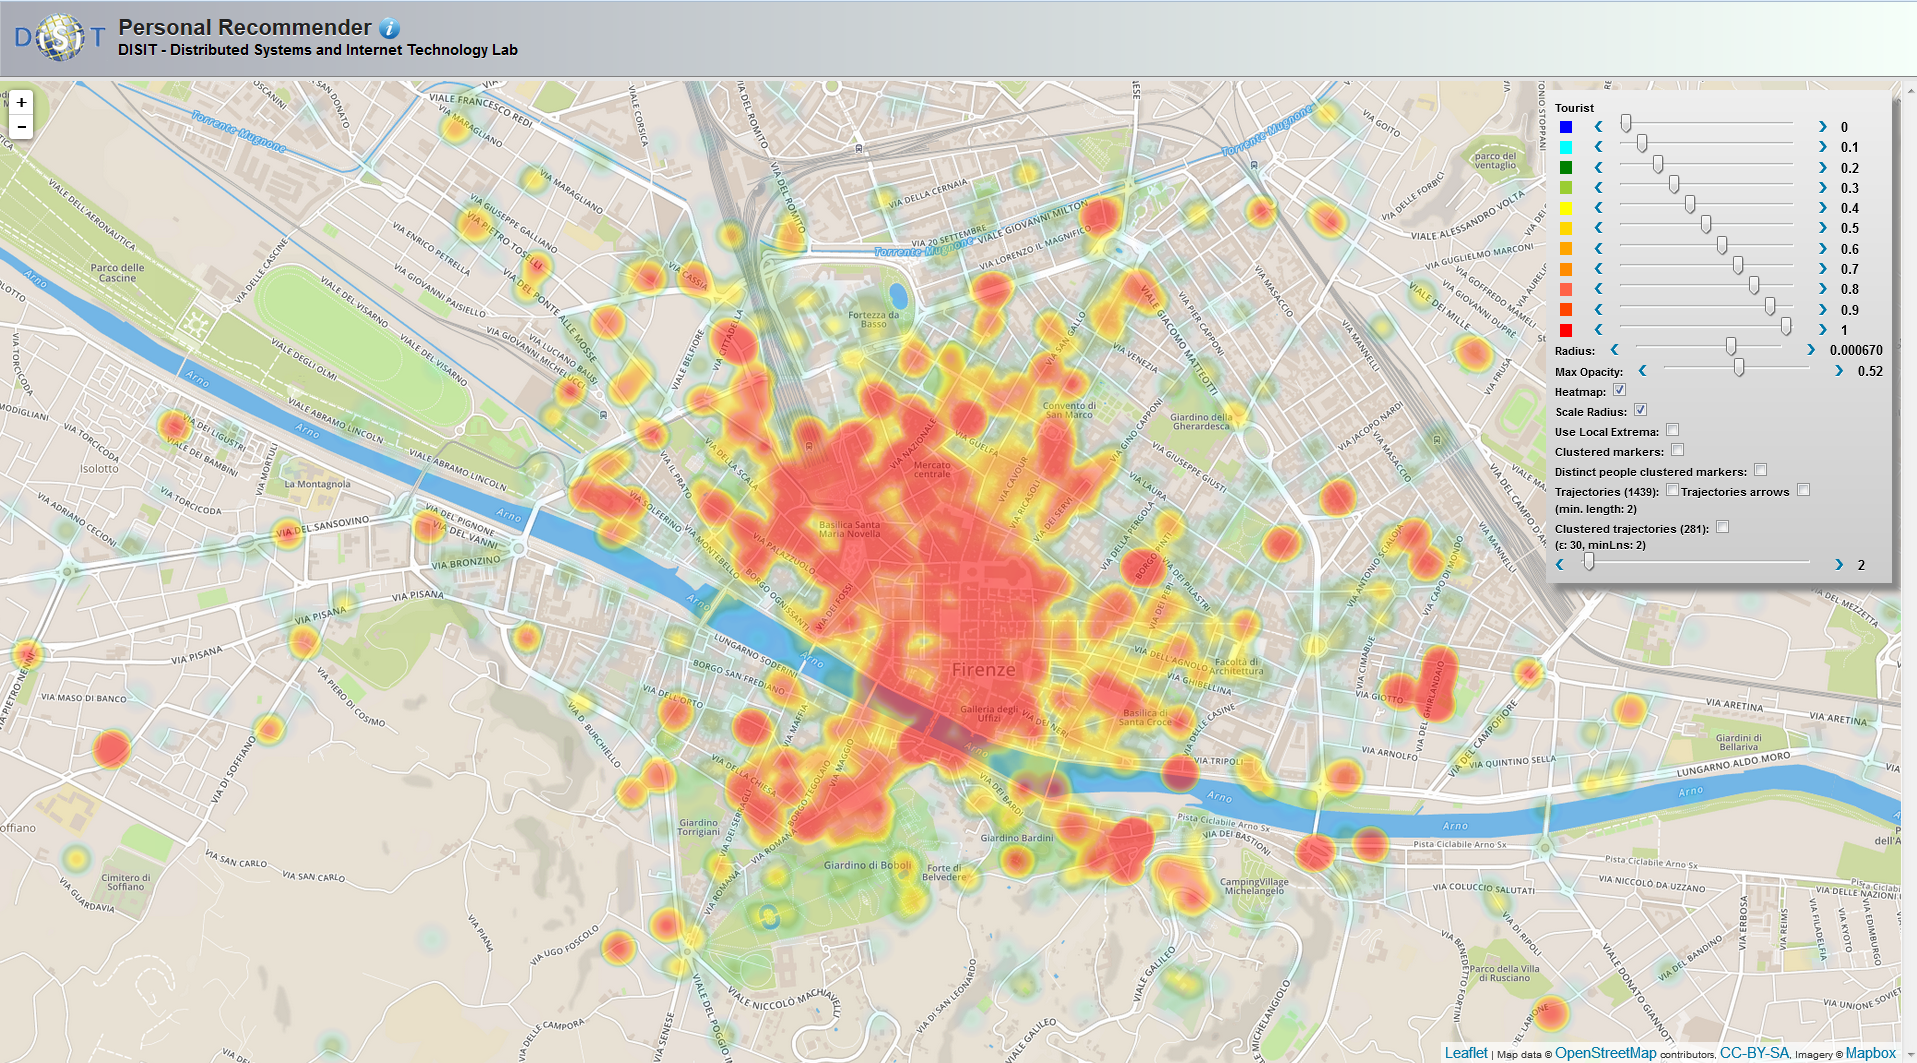This screenshot has height=1063, width=1917.
Task: Click the Fortezza da Basso map label
Action: coord(874,319)
